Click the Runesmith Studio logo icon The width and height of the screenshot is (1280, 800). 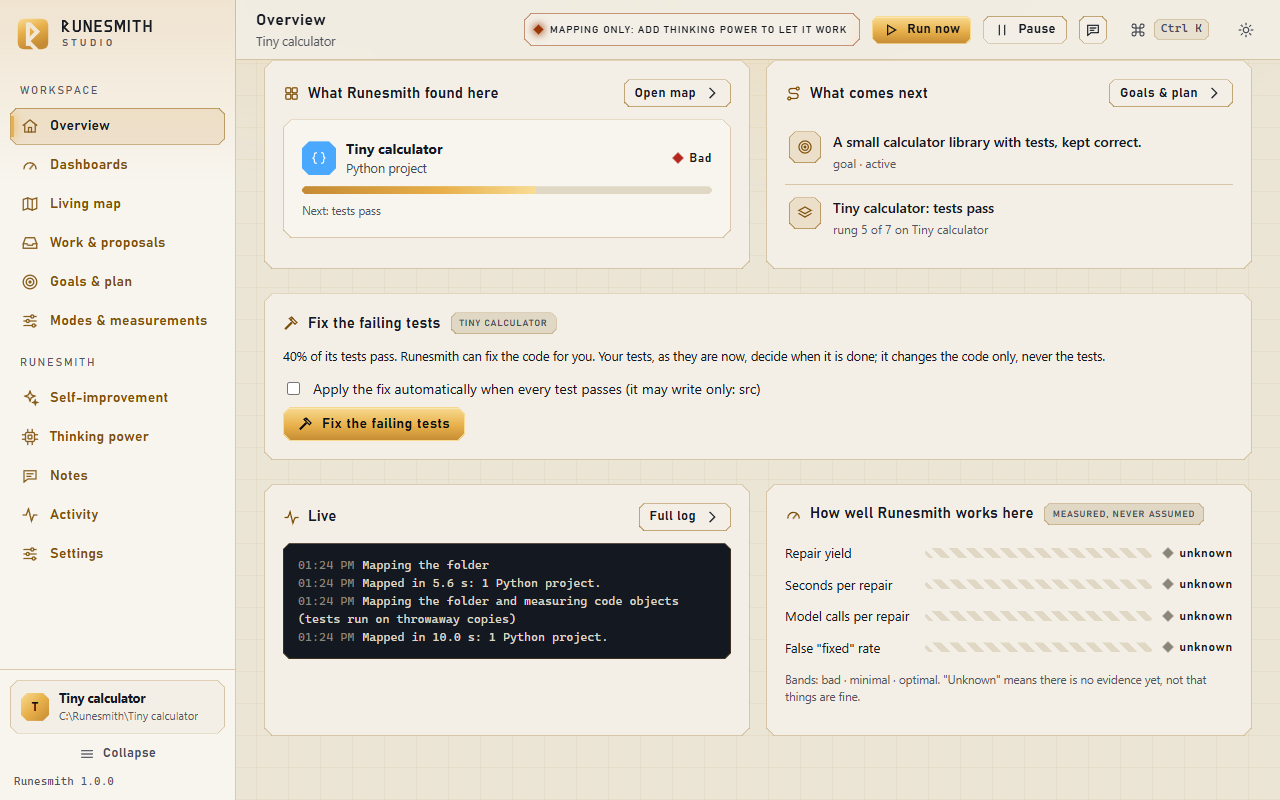[33, 33]
